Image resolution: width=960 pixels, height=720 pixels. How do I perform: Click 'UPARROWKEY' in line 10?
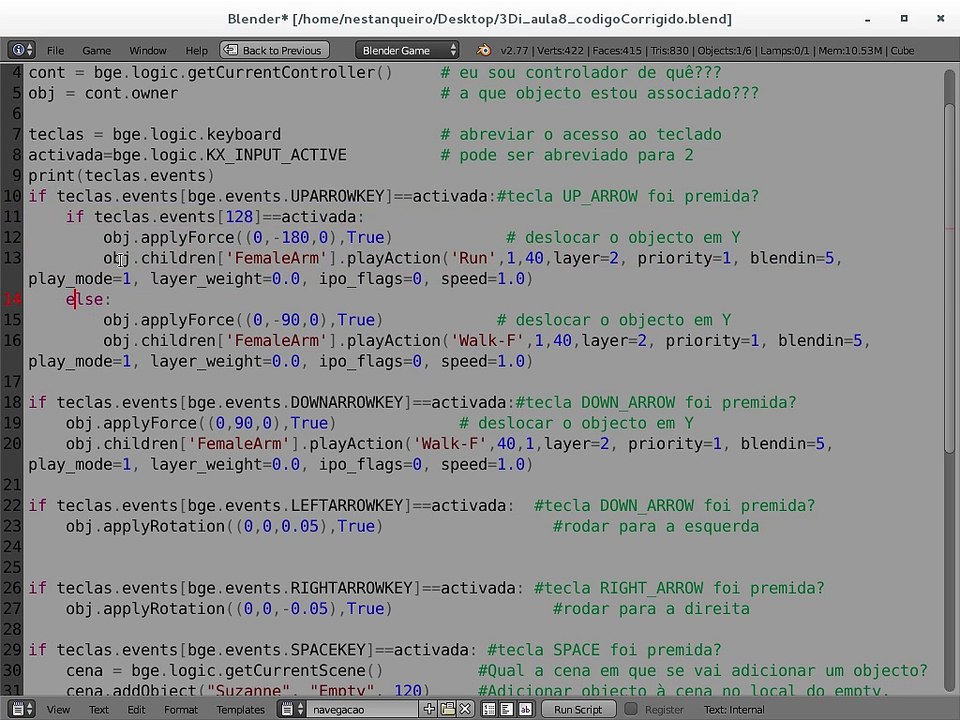point(337,196)
